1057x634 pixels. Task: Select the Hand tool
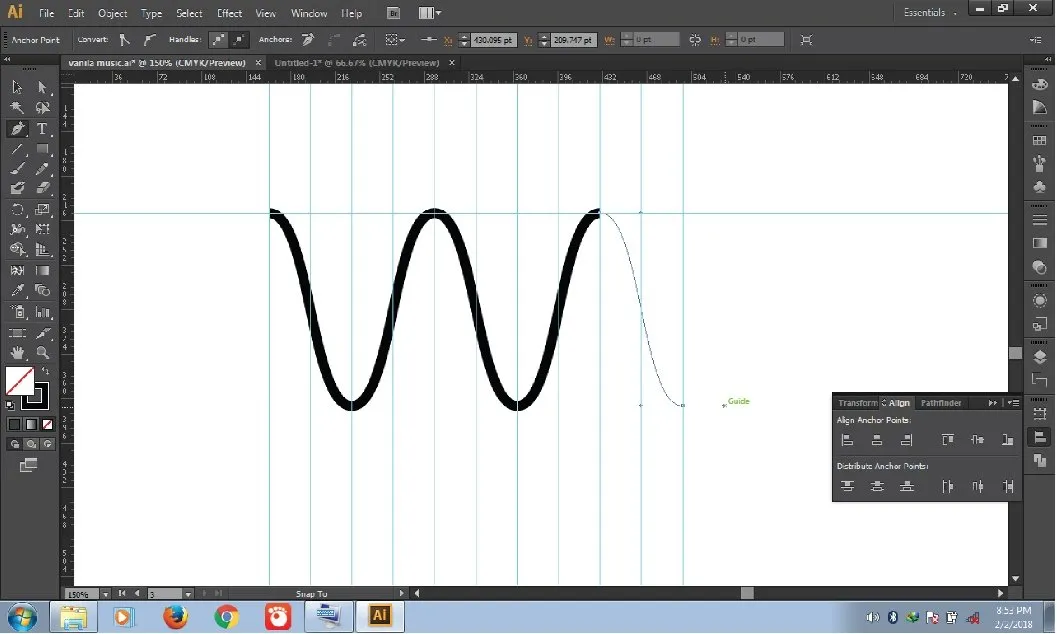[17, 352]
